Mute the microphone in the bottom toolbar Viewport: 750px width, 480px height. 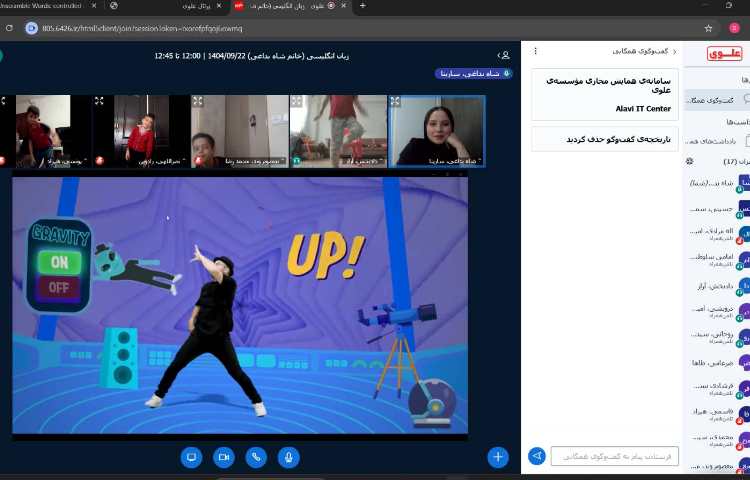[288, 456]
